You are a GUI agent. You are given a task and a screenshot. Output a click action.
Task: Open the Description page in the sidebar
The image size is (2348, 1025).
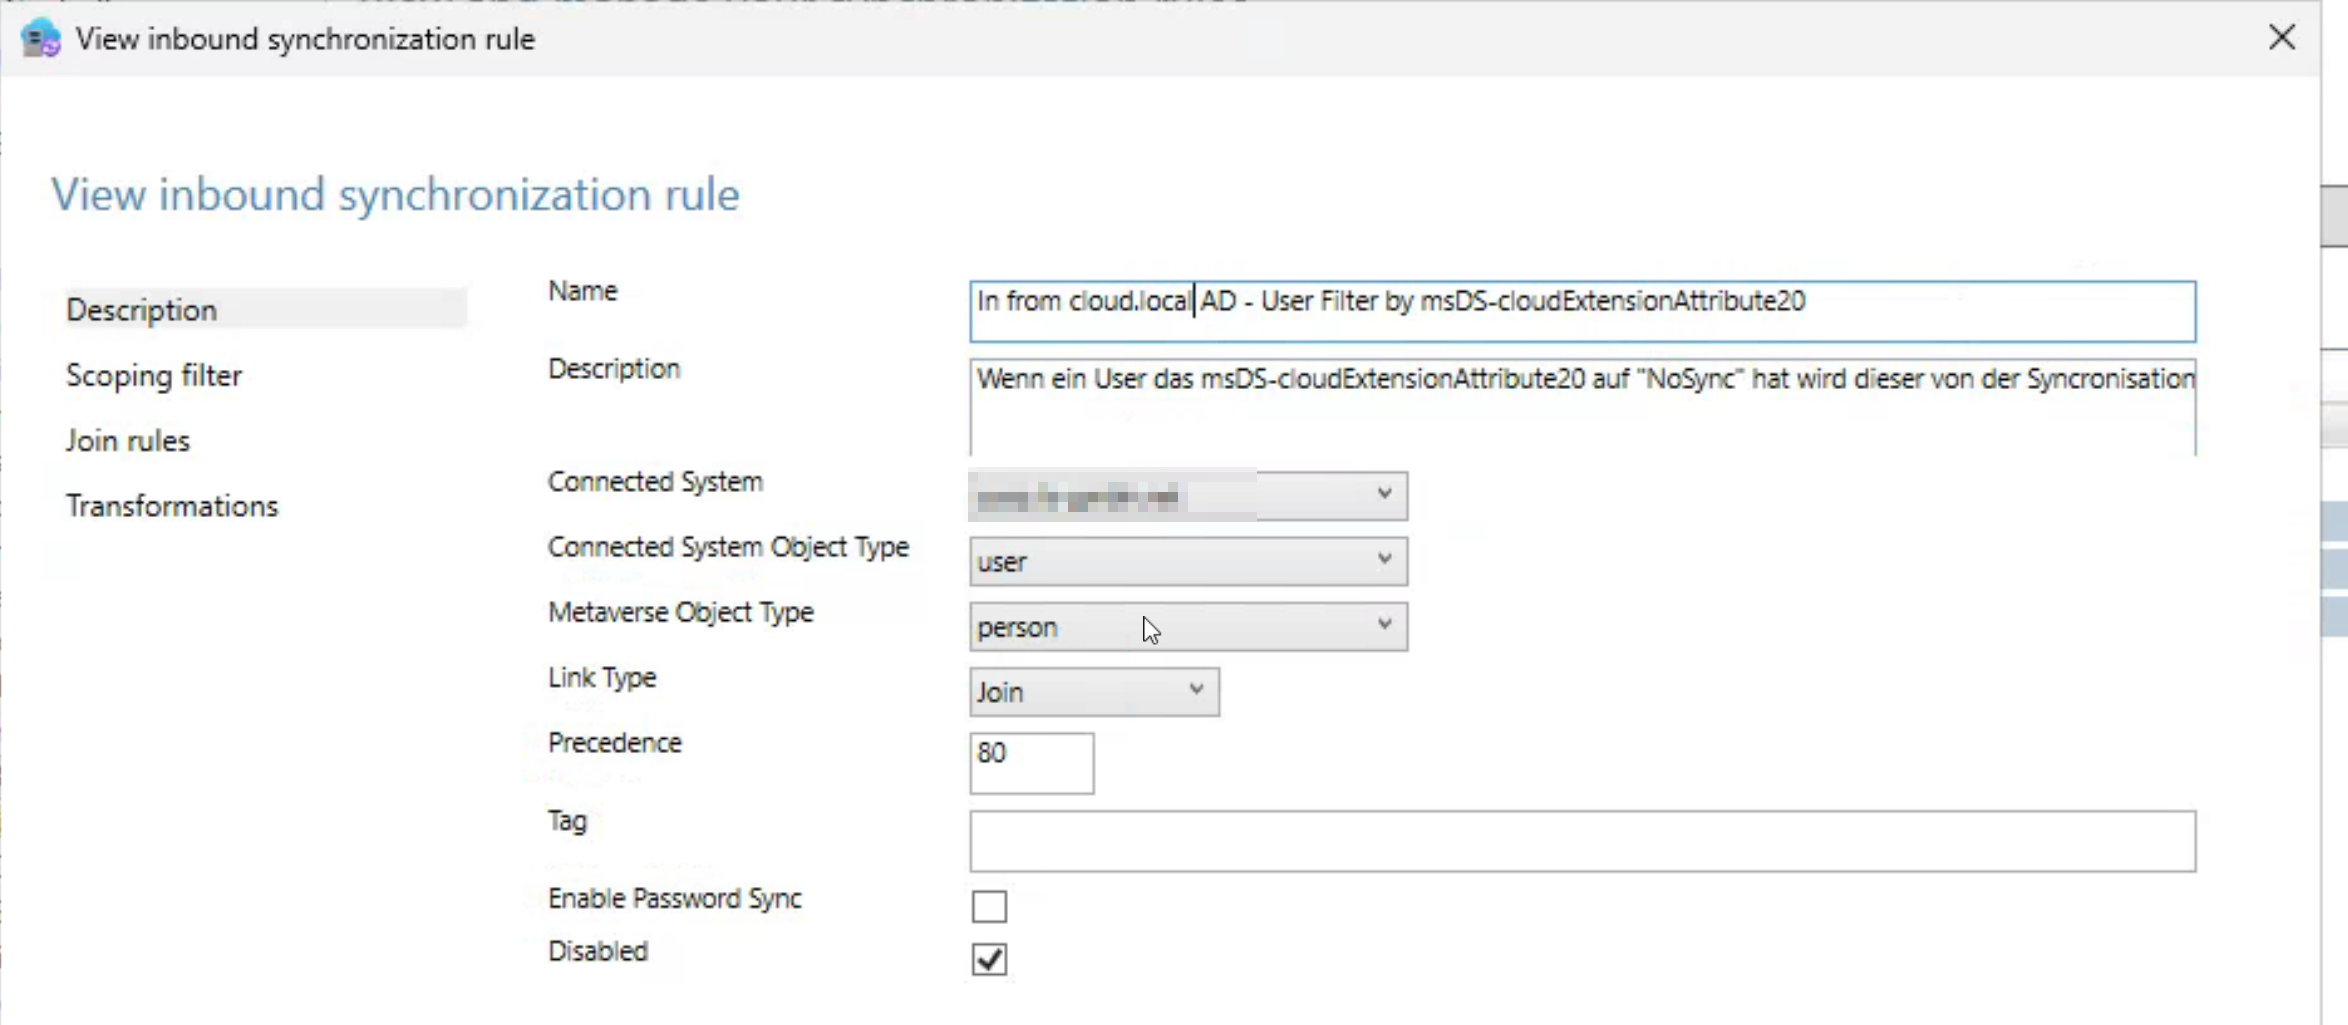tap(142, 310)
